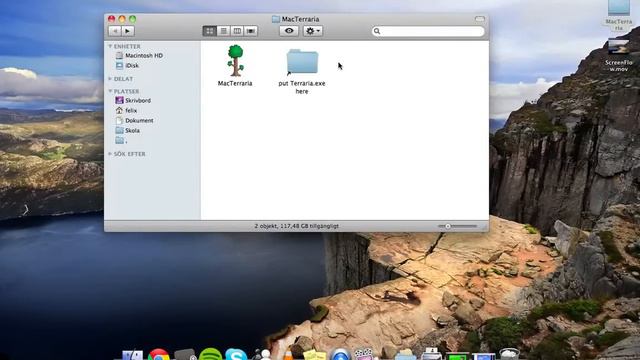Click the felix house icon

click(x=119, y=110)
